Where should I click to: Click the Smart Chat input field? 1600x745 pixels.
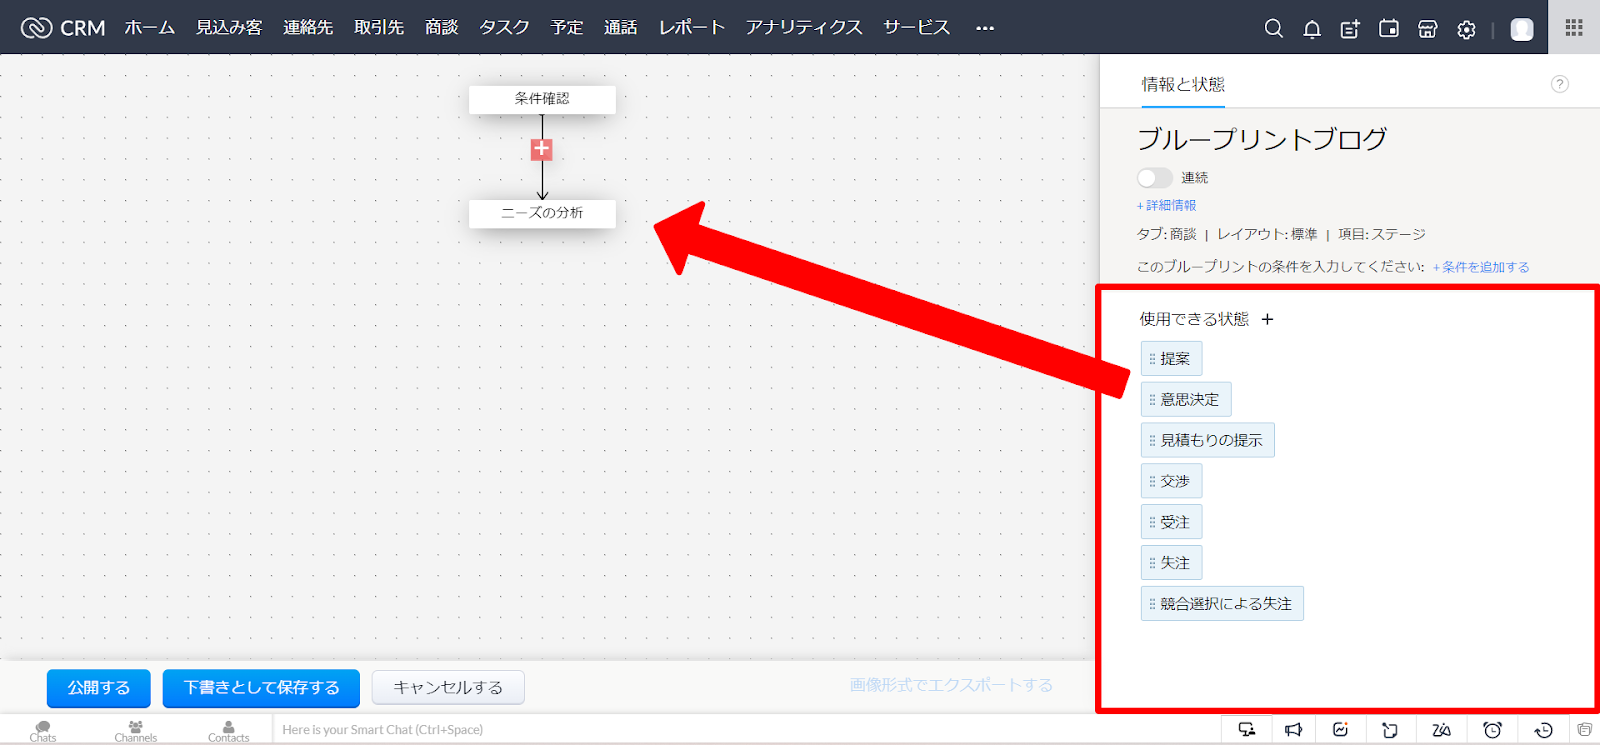click(745, 730)
